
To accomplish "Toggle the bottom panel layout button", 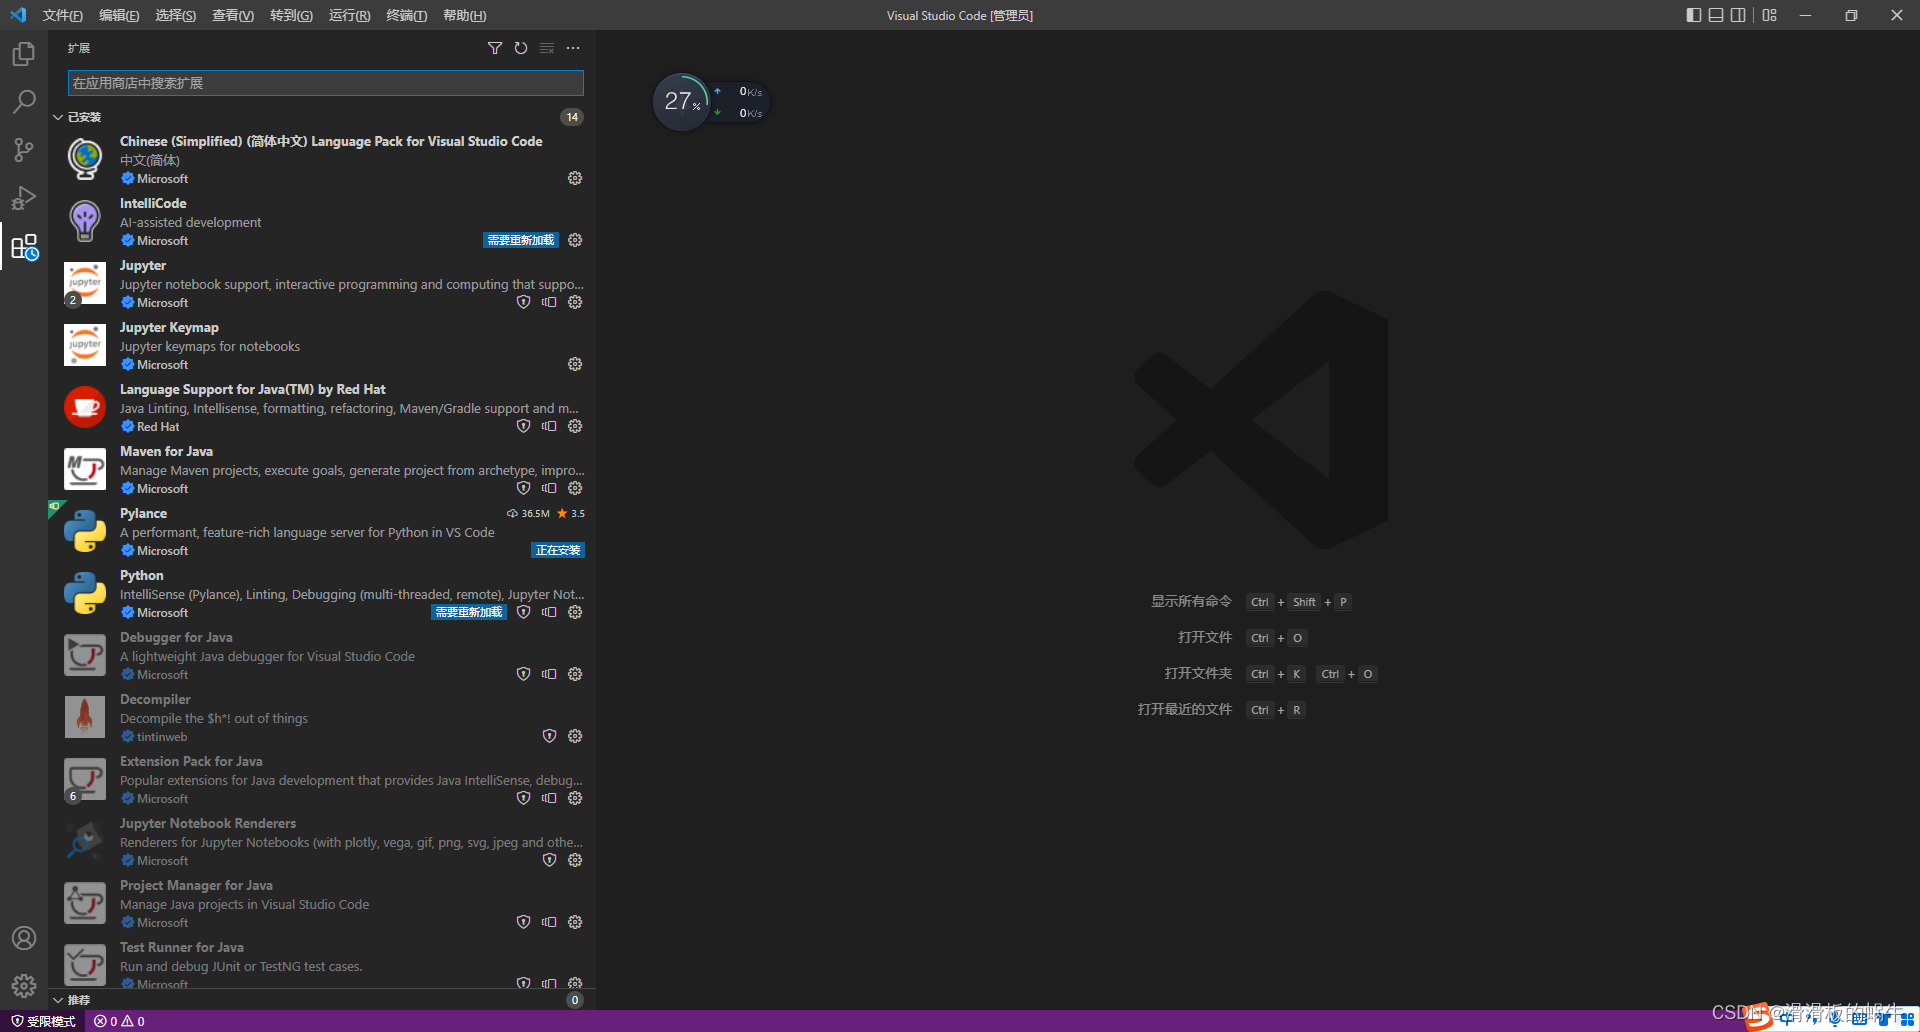I will point(1716,15).
